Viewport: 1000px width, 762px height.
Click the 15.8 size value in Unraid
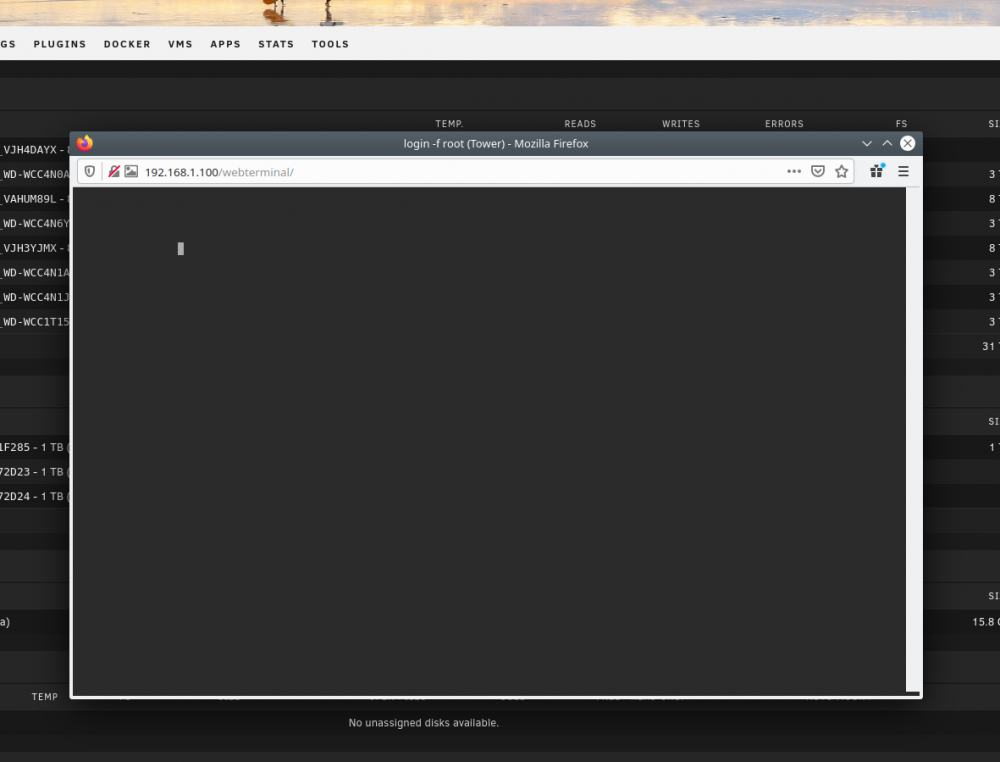pyautogui.click(x=985, y=622)
